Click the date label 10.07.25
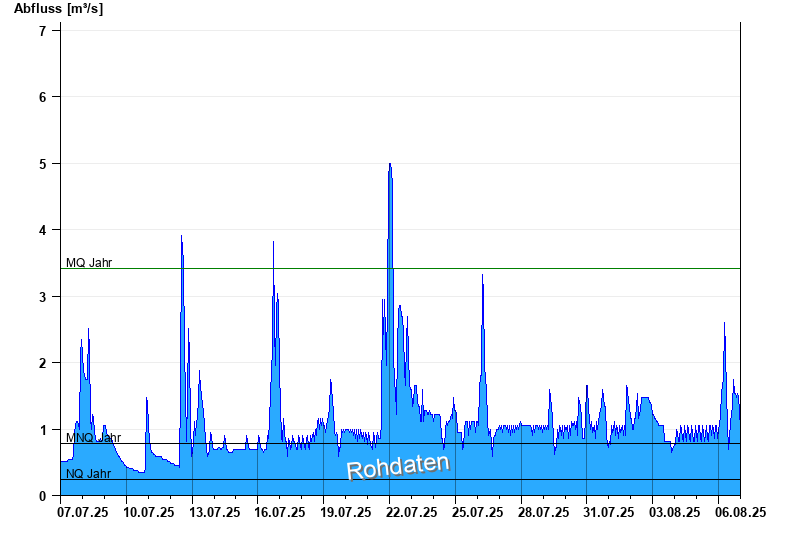 point(149,512)
